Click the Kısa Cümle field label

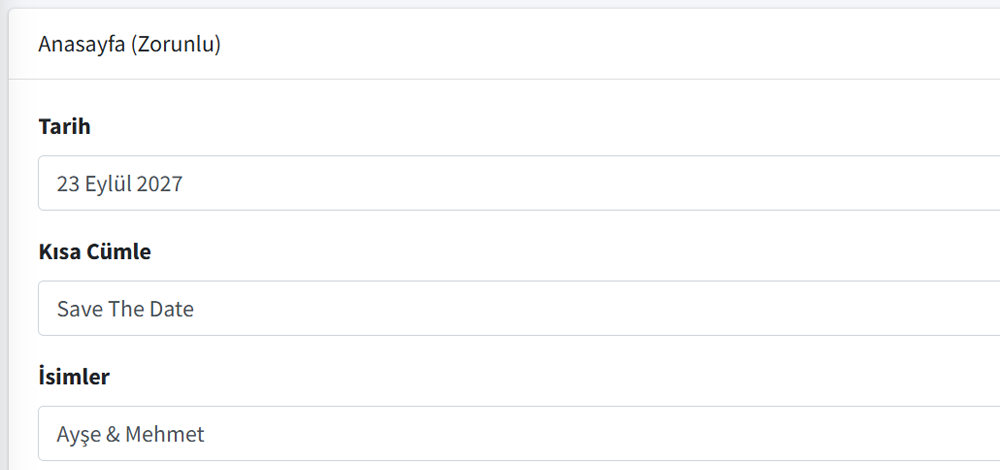(94, 252)
